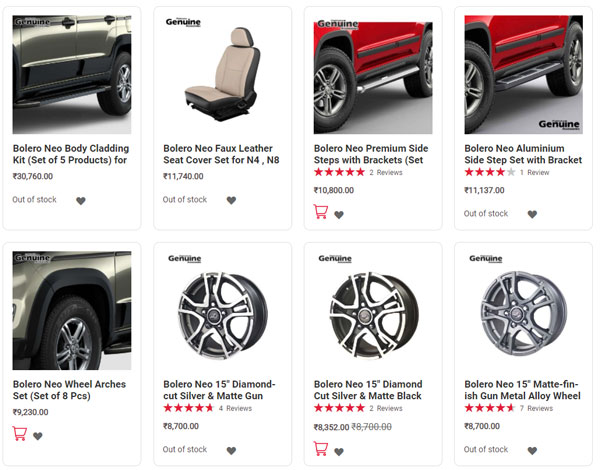Screen dimensions: 600x470
Task: Wishlist the Premium Side Steps with Brackets
Action: (x=339, y=214)
